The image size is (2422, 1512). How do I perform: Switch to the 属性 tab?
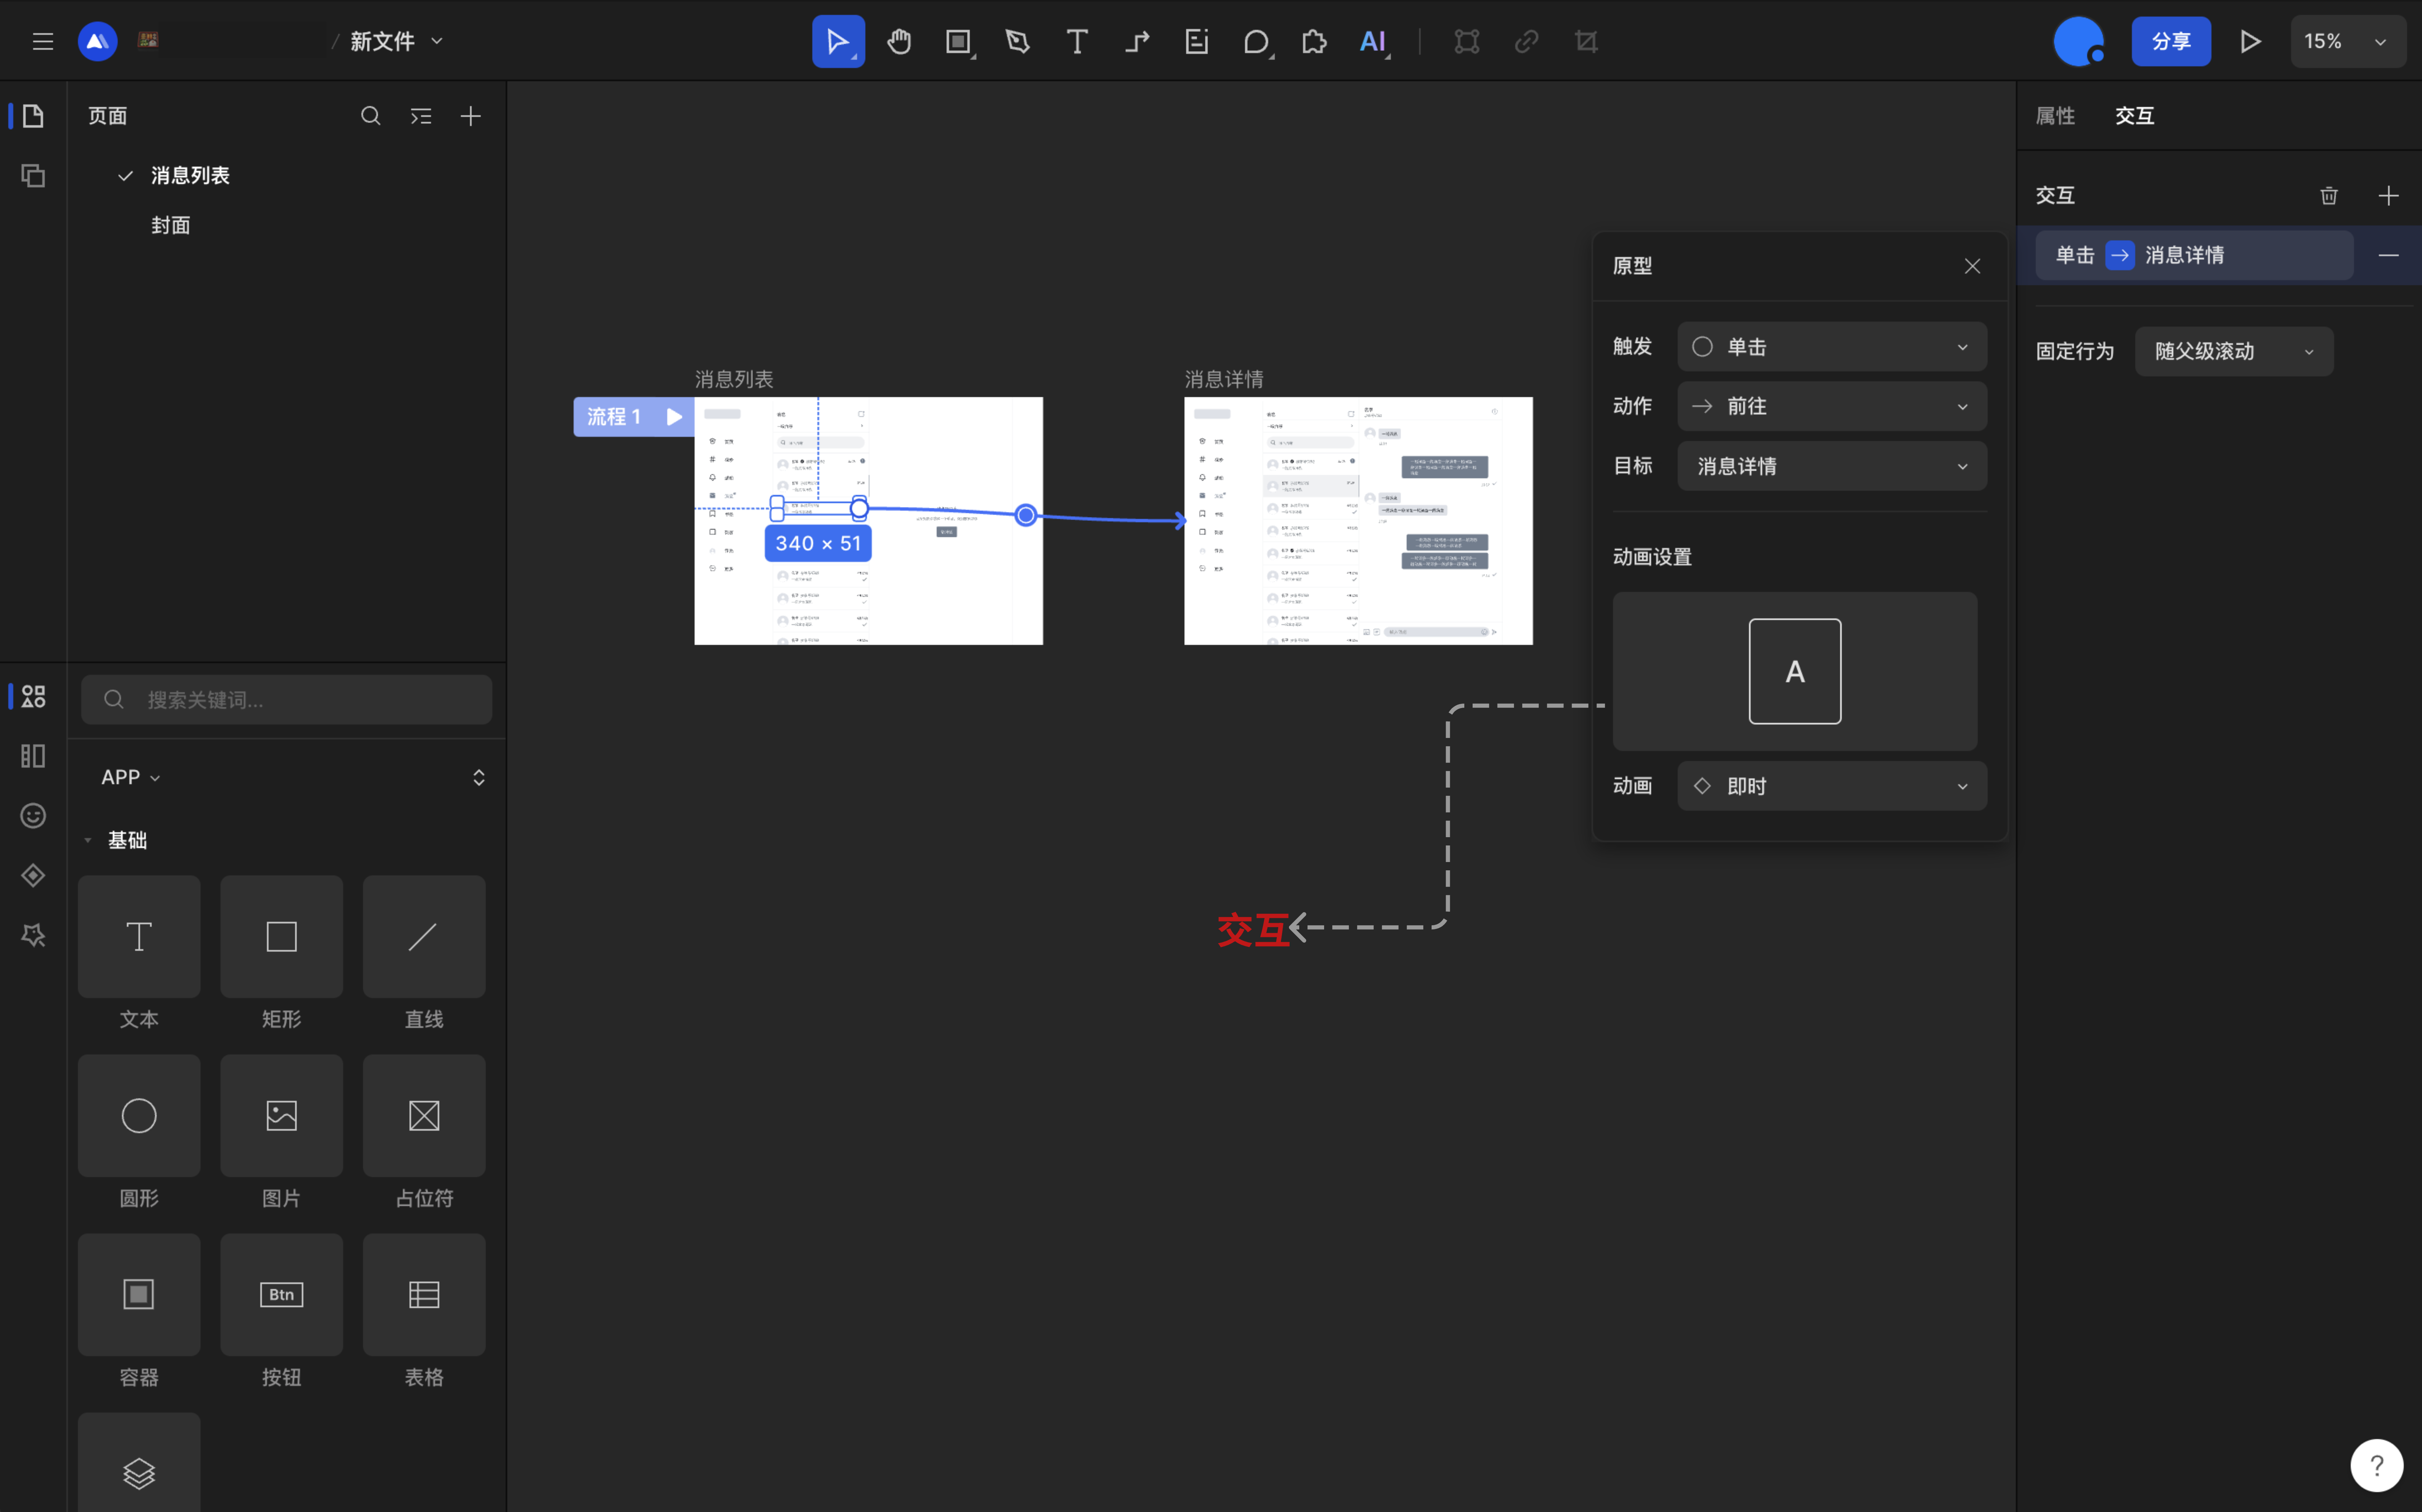2055,116
